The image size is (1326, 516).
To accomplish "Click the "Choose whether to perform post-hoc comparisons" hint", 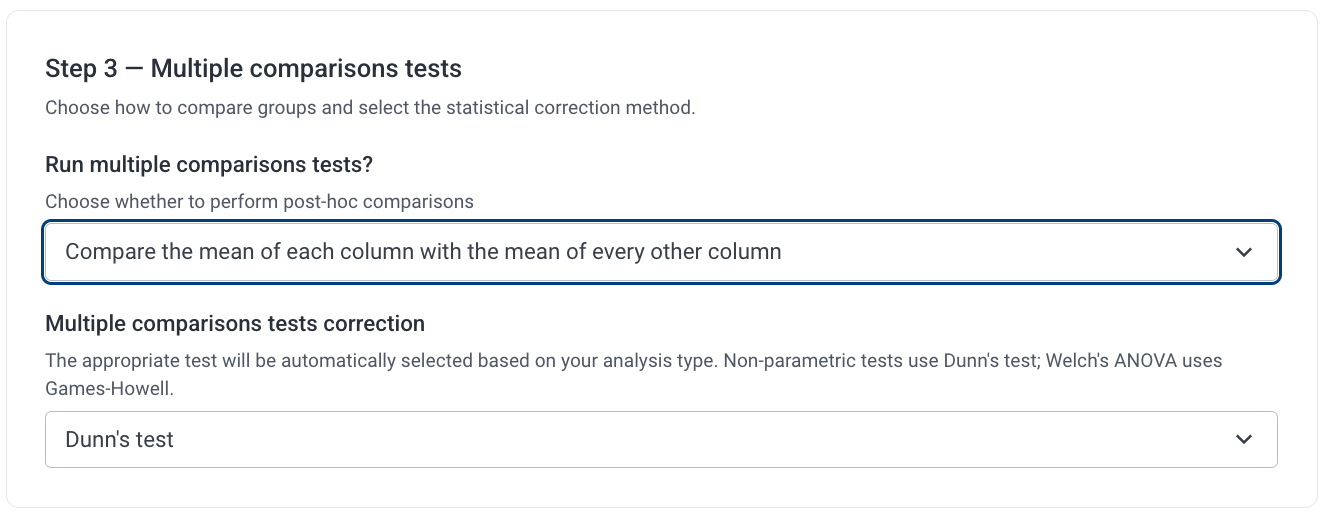I will click(259, 201).
